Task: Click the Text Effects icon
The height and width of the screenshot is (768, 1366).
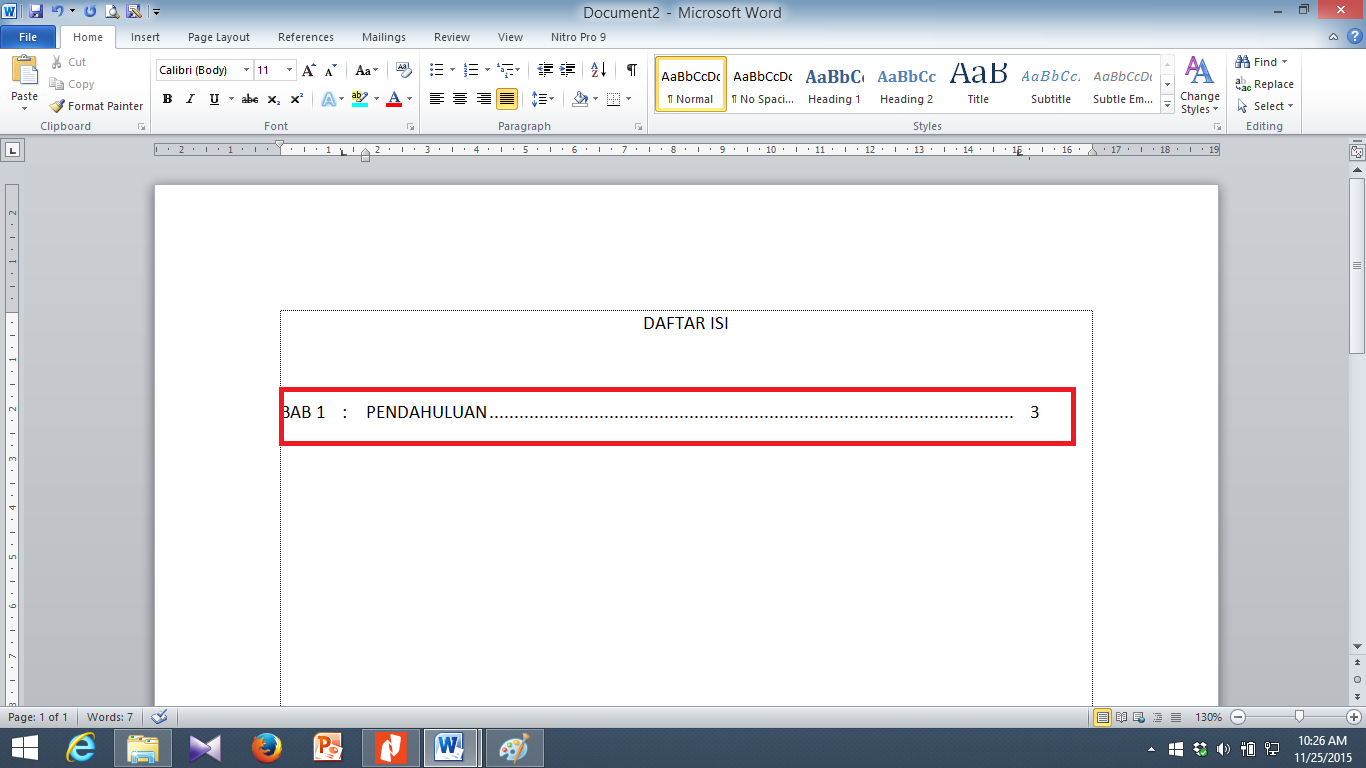Action: [330, 99]
